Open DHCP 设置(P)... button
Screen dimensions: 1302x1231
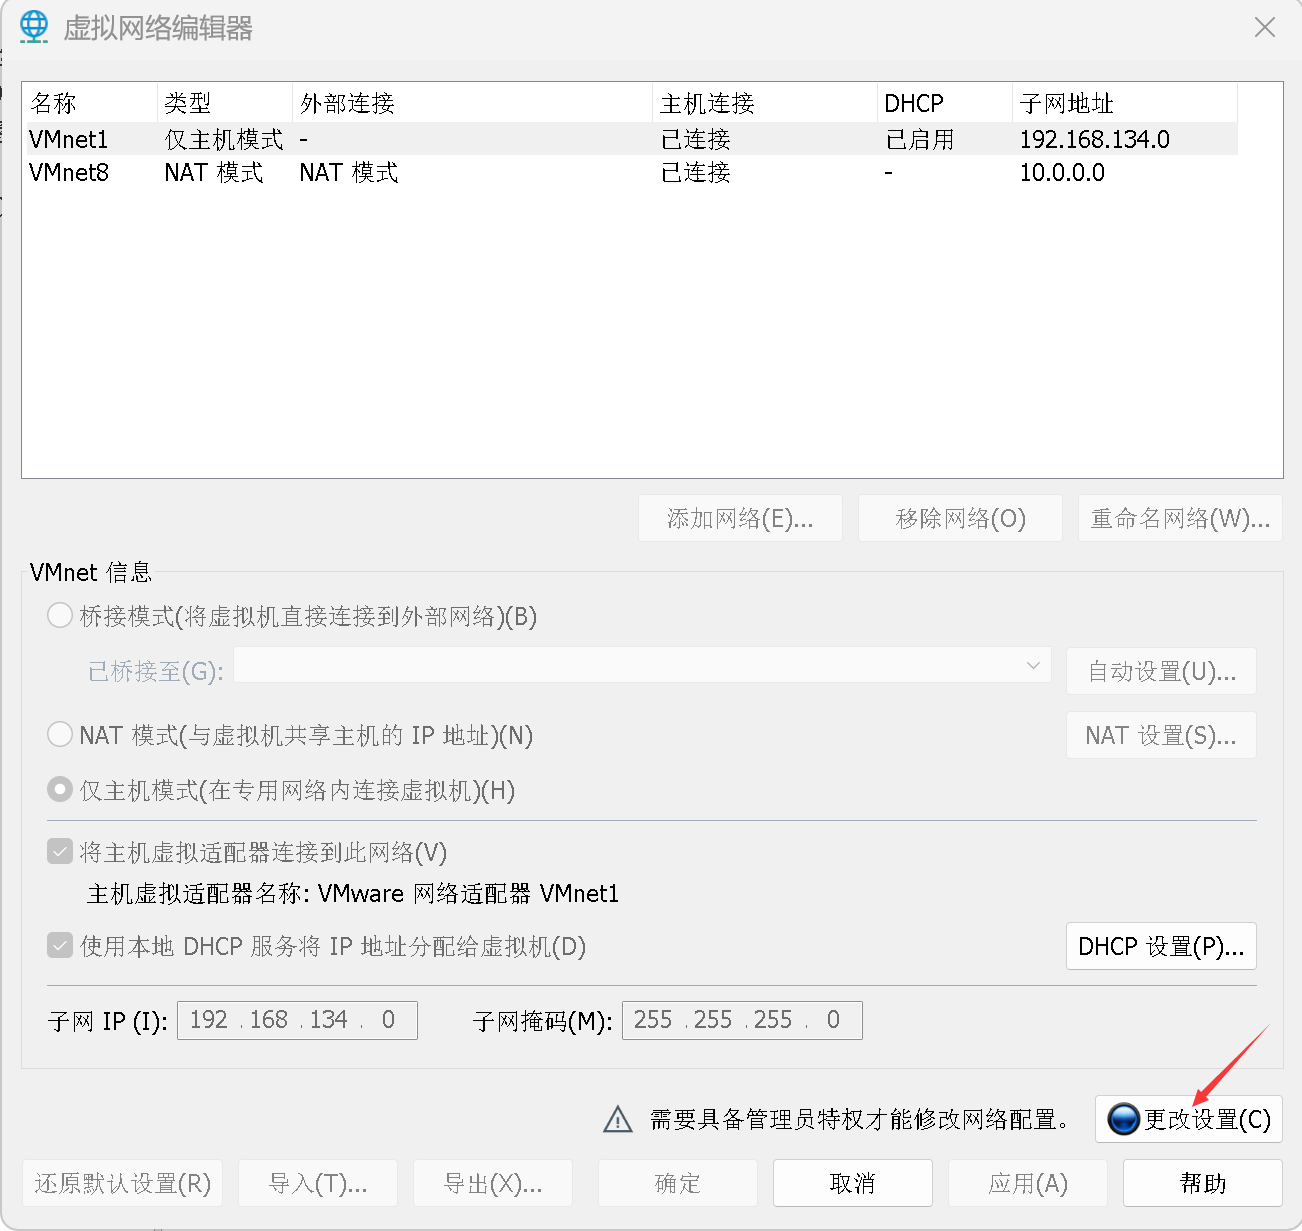click(x=1161, y=946)
